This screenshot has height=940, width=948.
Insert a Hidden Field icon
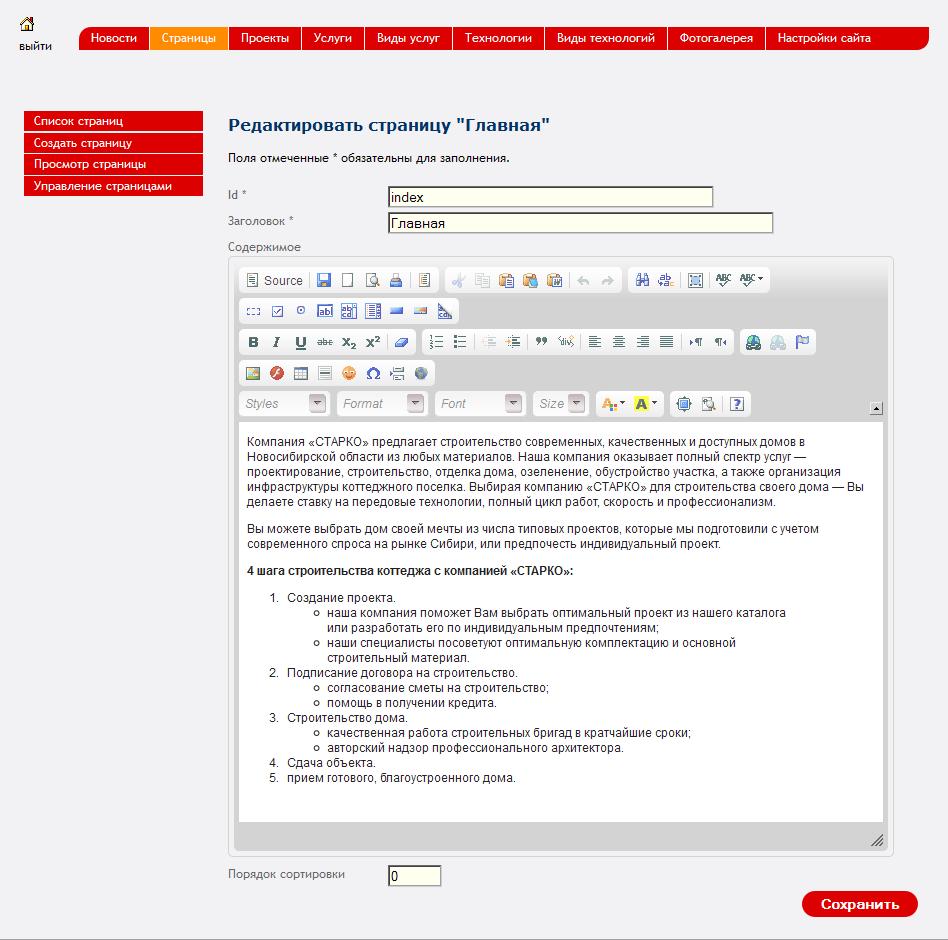pyautogui.click(x=445, y=311)
